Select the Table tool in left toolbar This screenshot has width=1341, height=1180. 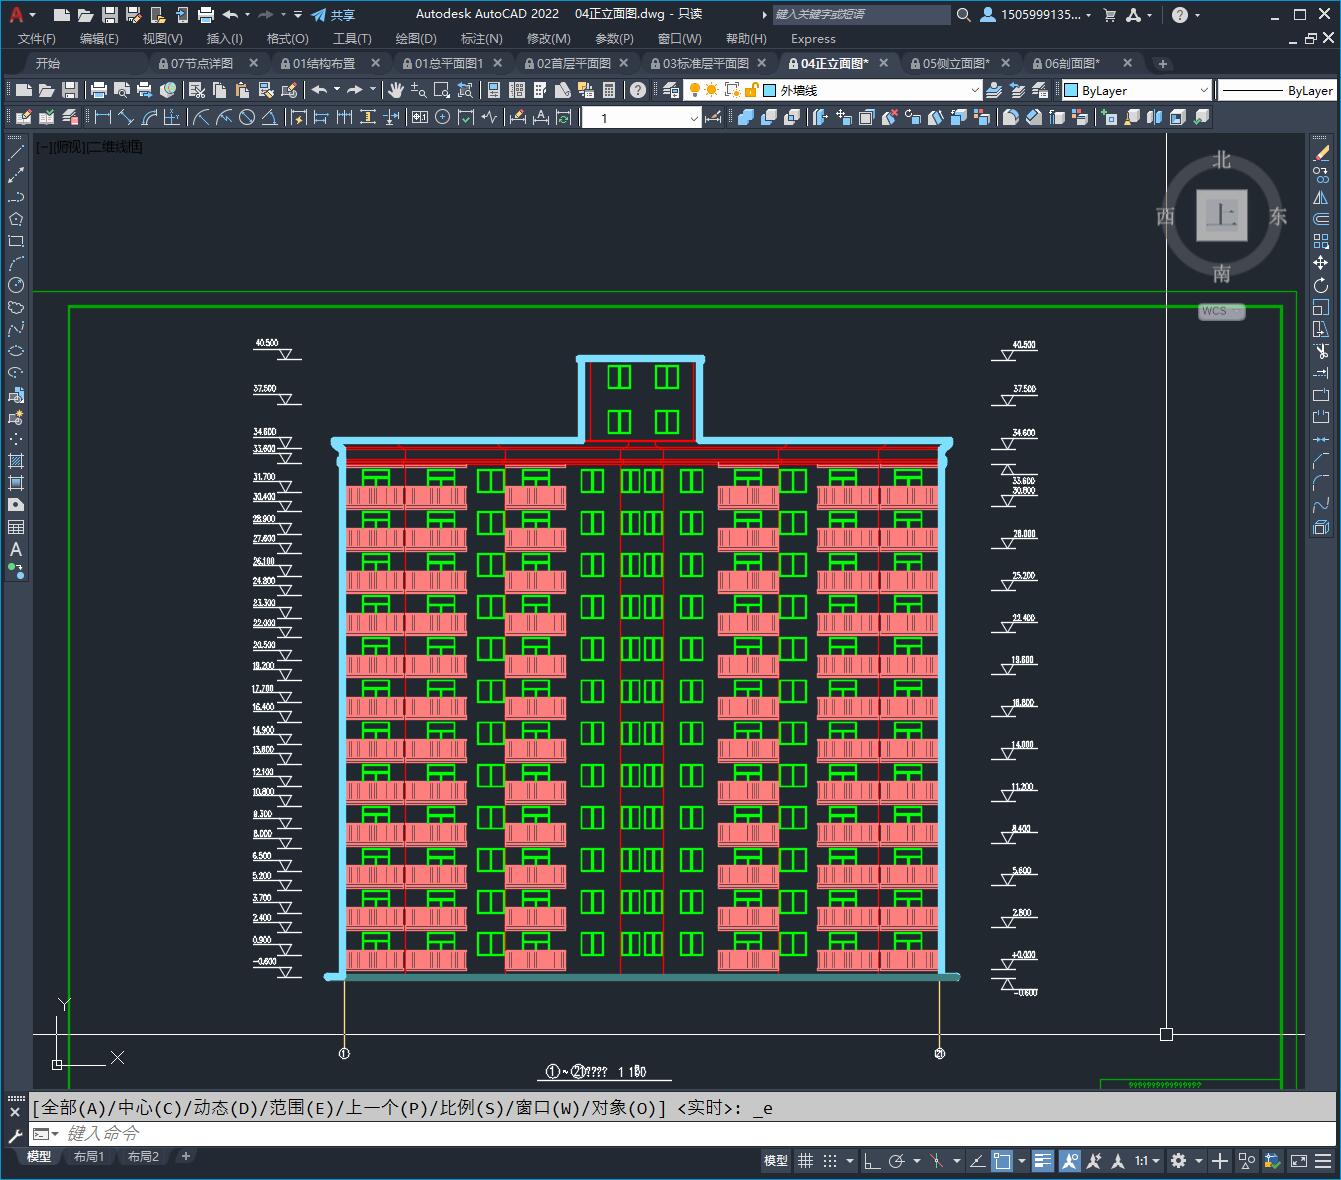[x=16, y=528]
